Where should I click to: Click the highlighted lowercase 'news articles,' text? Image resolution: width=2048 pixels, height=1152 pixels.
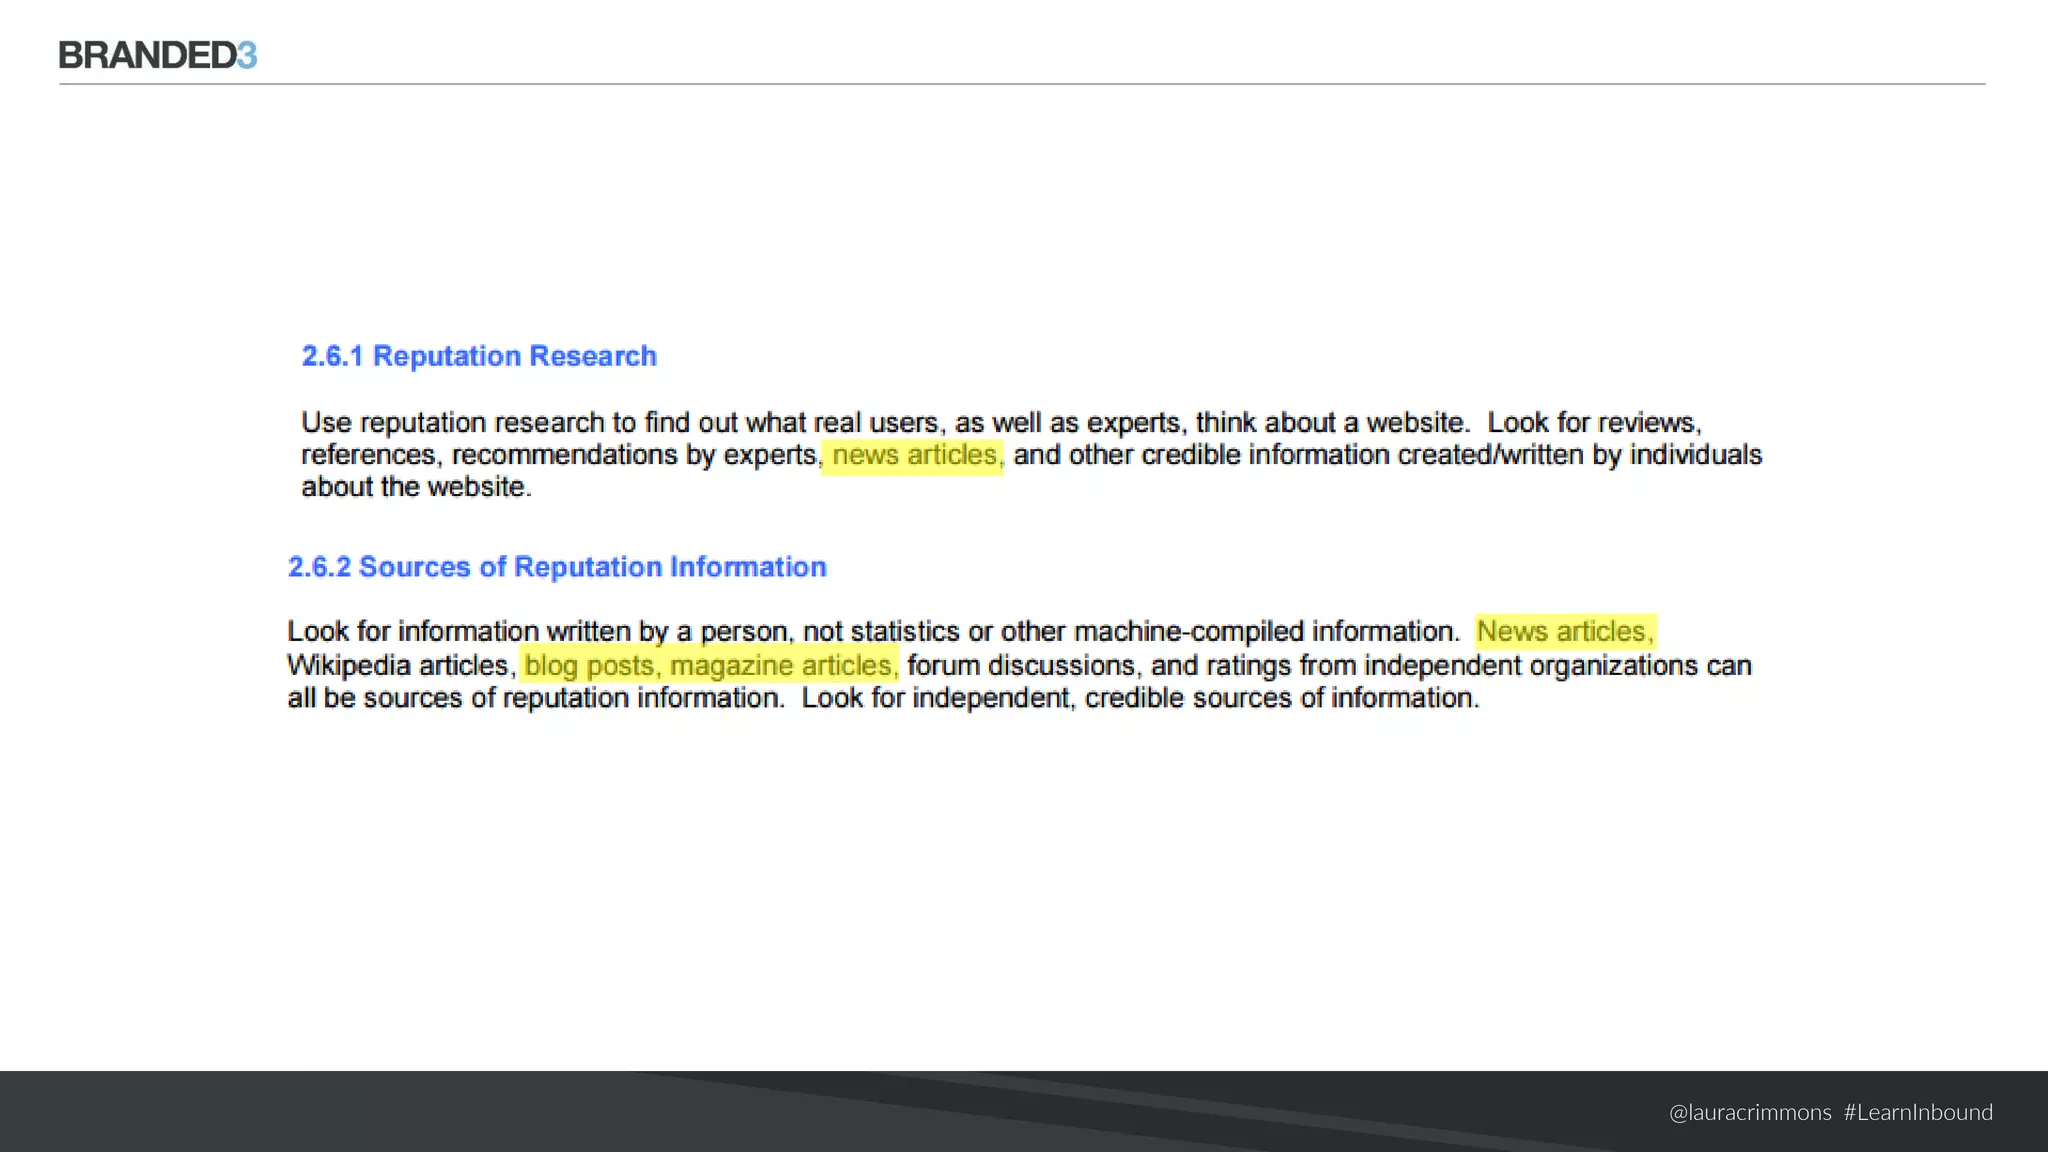pyautogui.click(x=914, y=455)
